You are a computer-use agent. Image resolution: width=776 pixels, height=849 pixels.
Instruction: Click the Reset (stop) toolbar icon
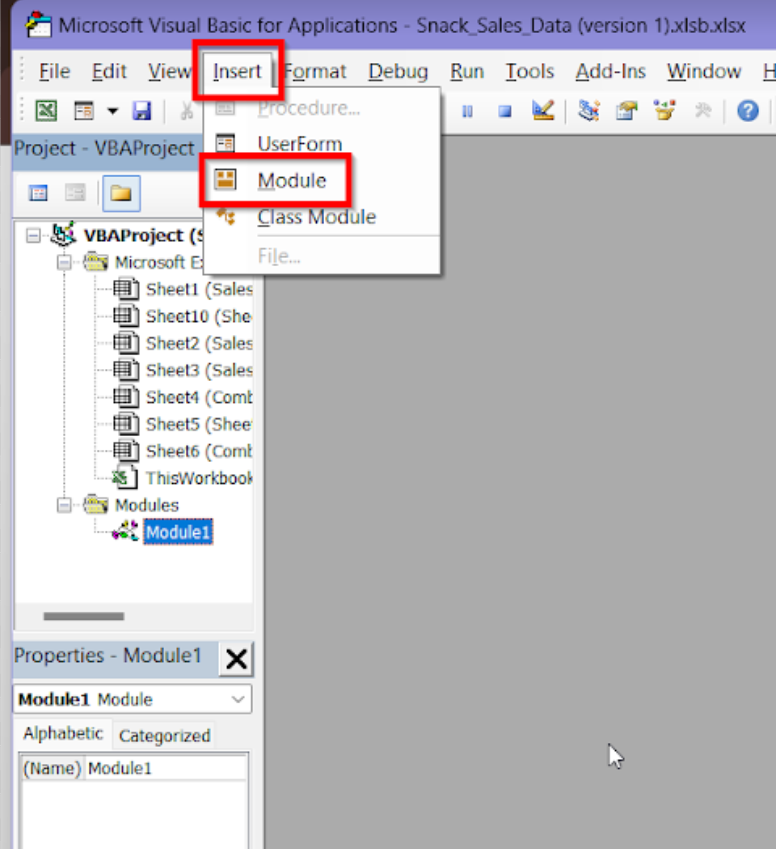[505, 112]
